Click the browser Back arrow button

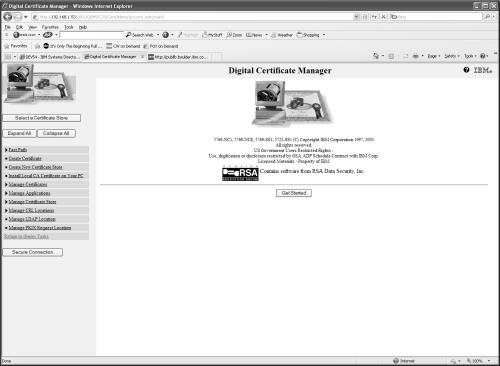pos(7,17)
